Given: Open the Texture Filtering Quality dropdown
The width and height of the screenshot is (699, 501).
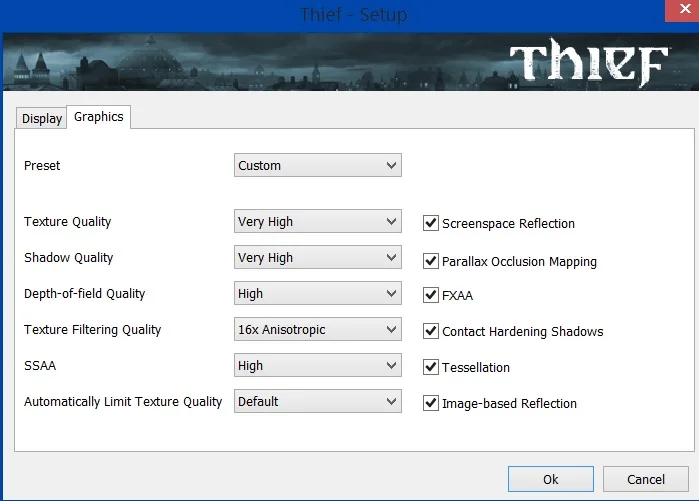Looking at the screenshot, I should pyautogui.click(x=317, y=329).
